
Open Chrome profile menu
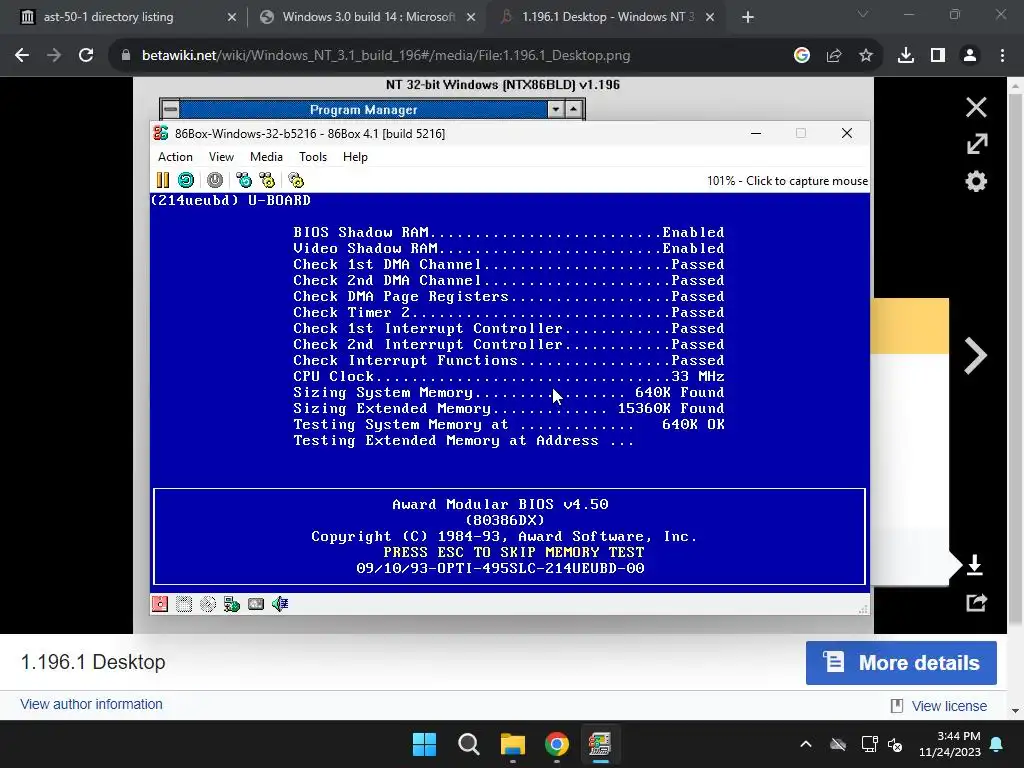coord(970,56)
